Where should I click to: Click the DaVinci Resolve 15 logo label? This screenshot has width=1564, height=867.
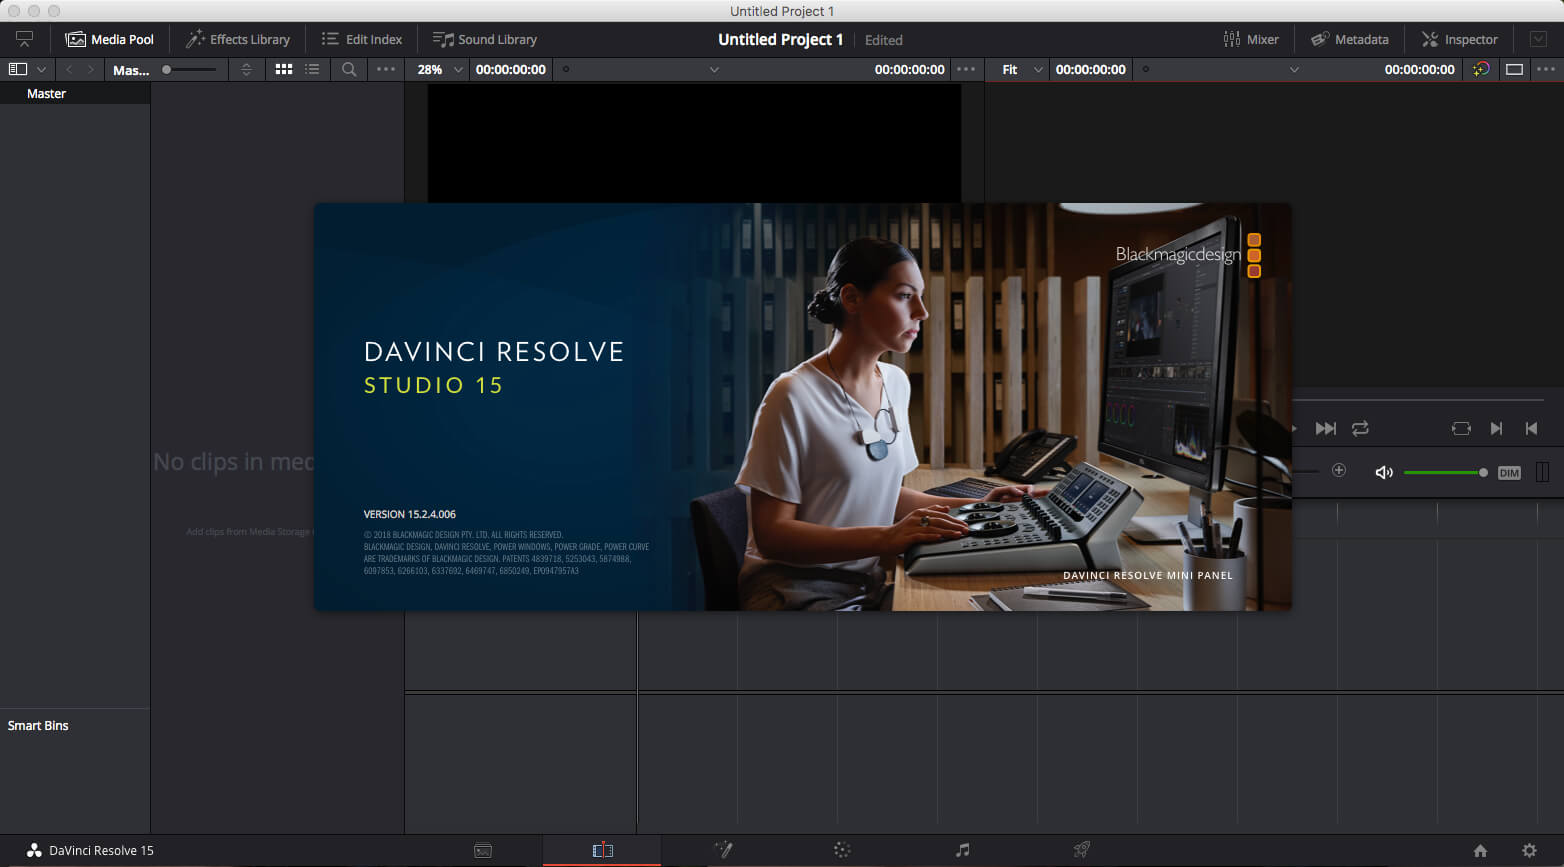90,851
